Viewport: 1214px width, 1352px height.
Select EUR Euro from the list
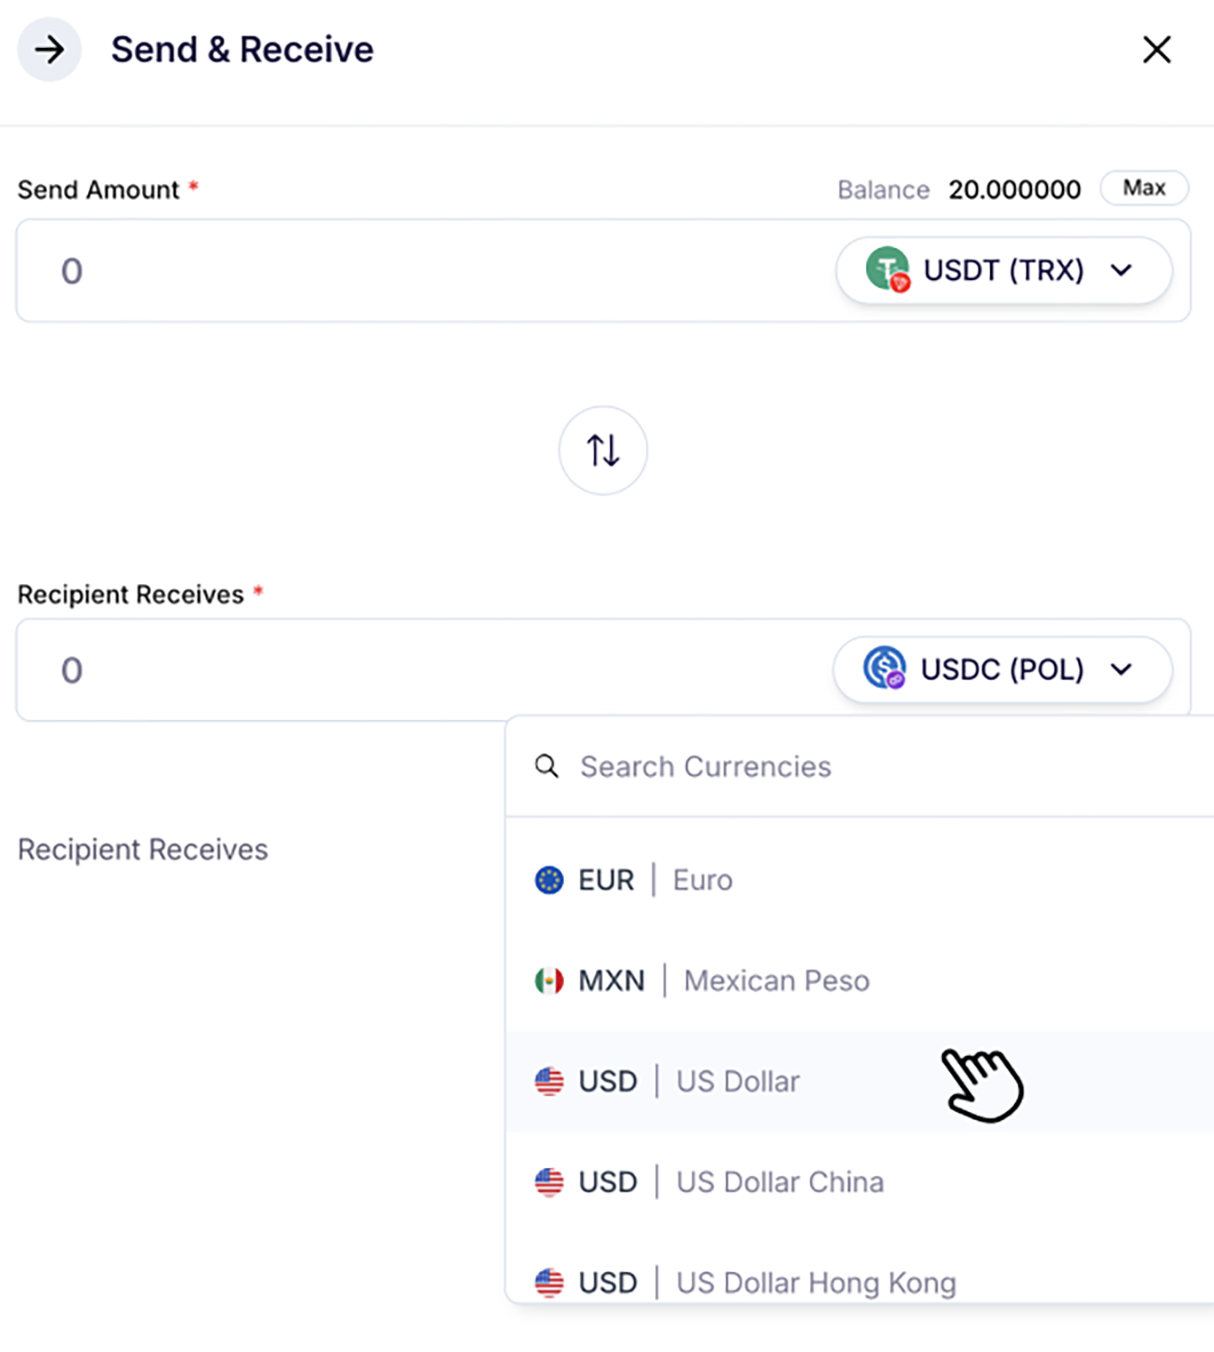click(860, 880)
